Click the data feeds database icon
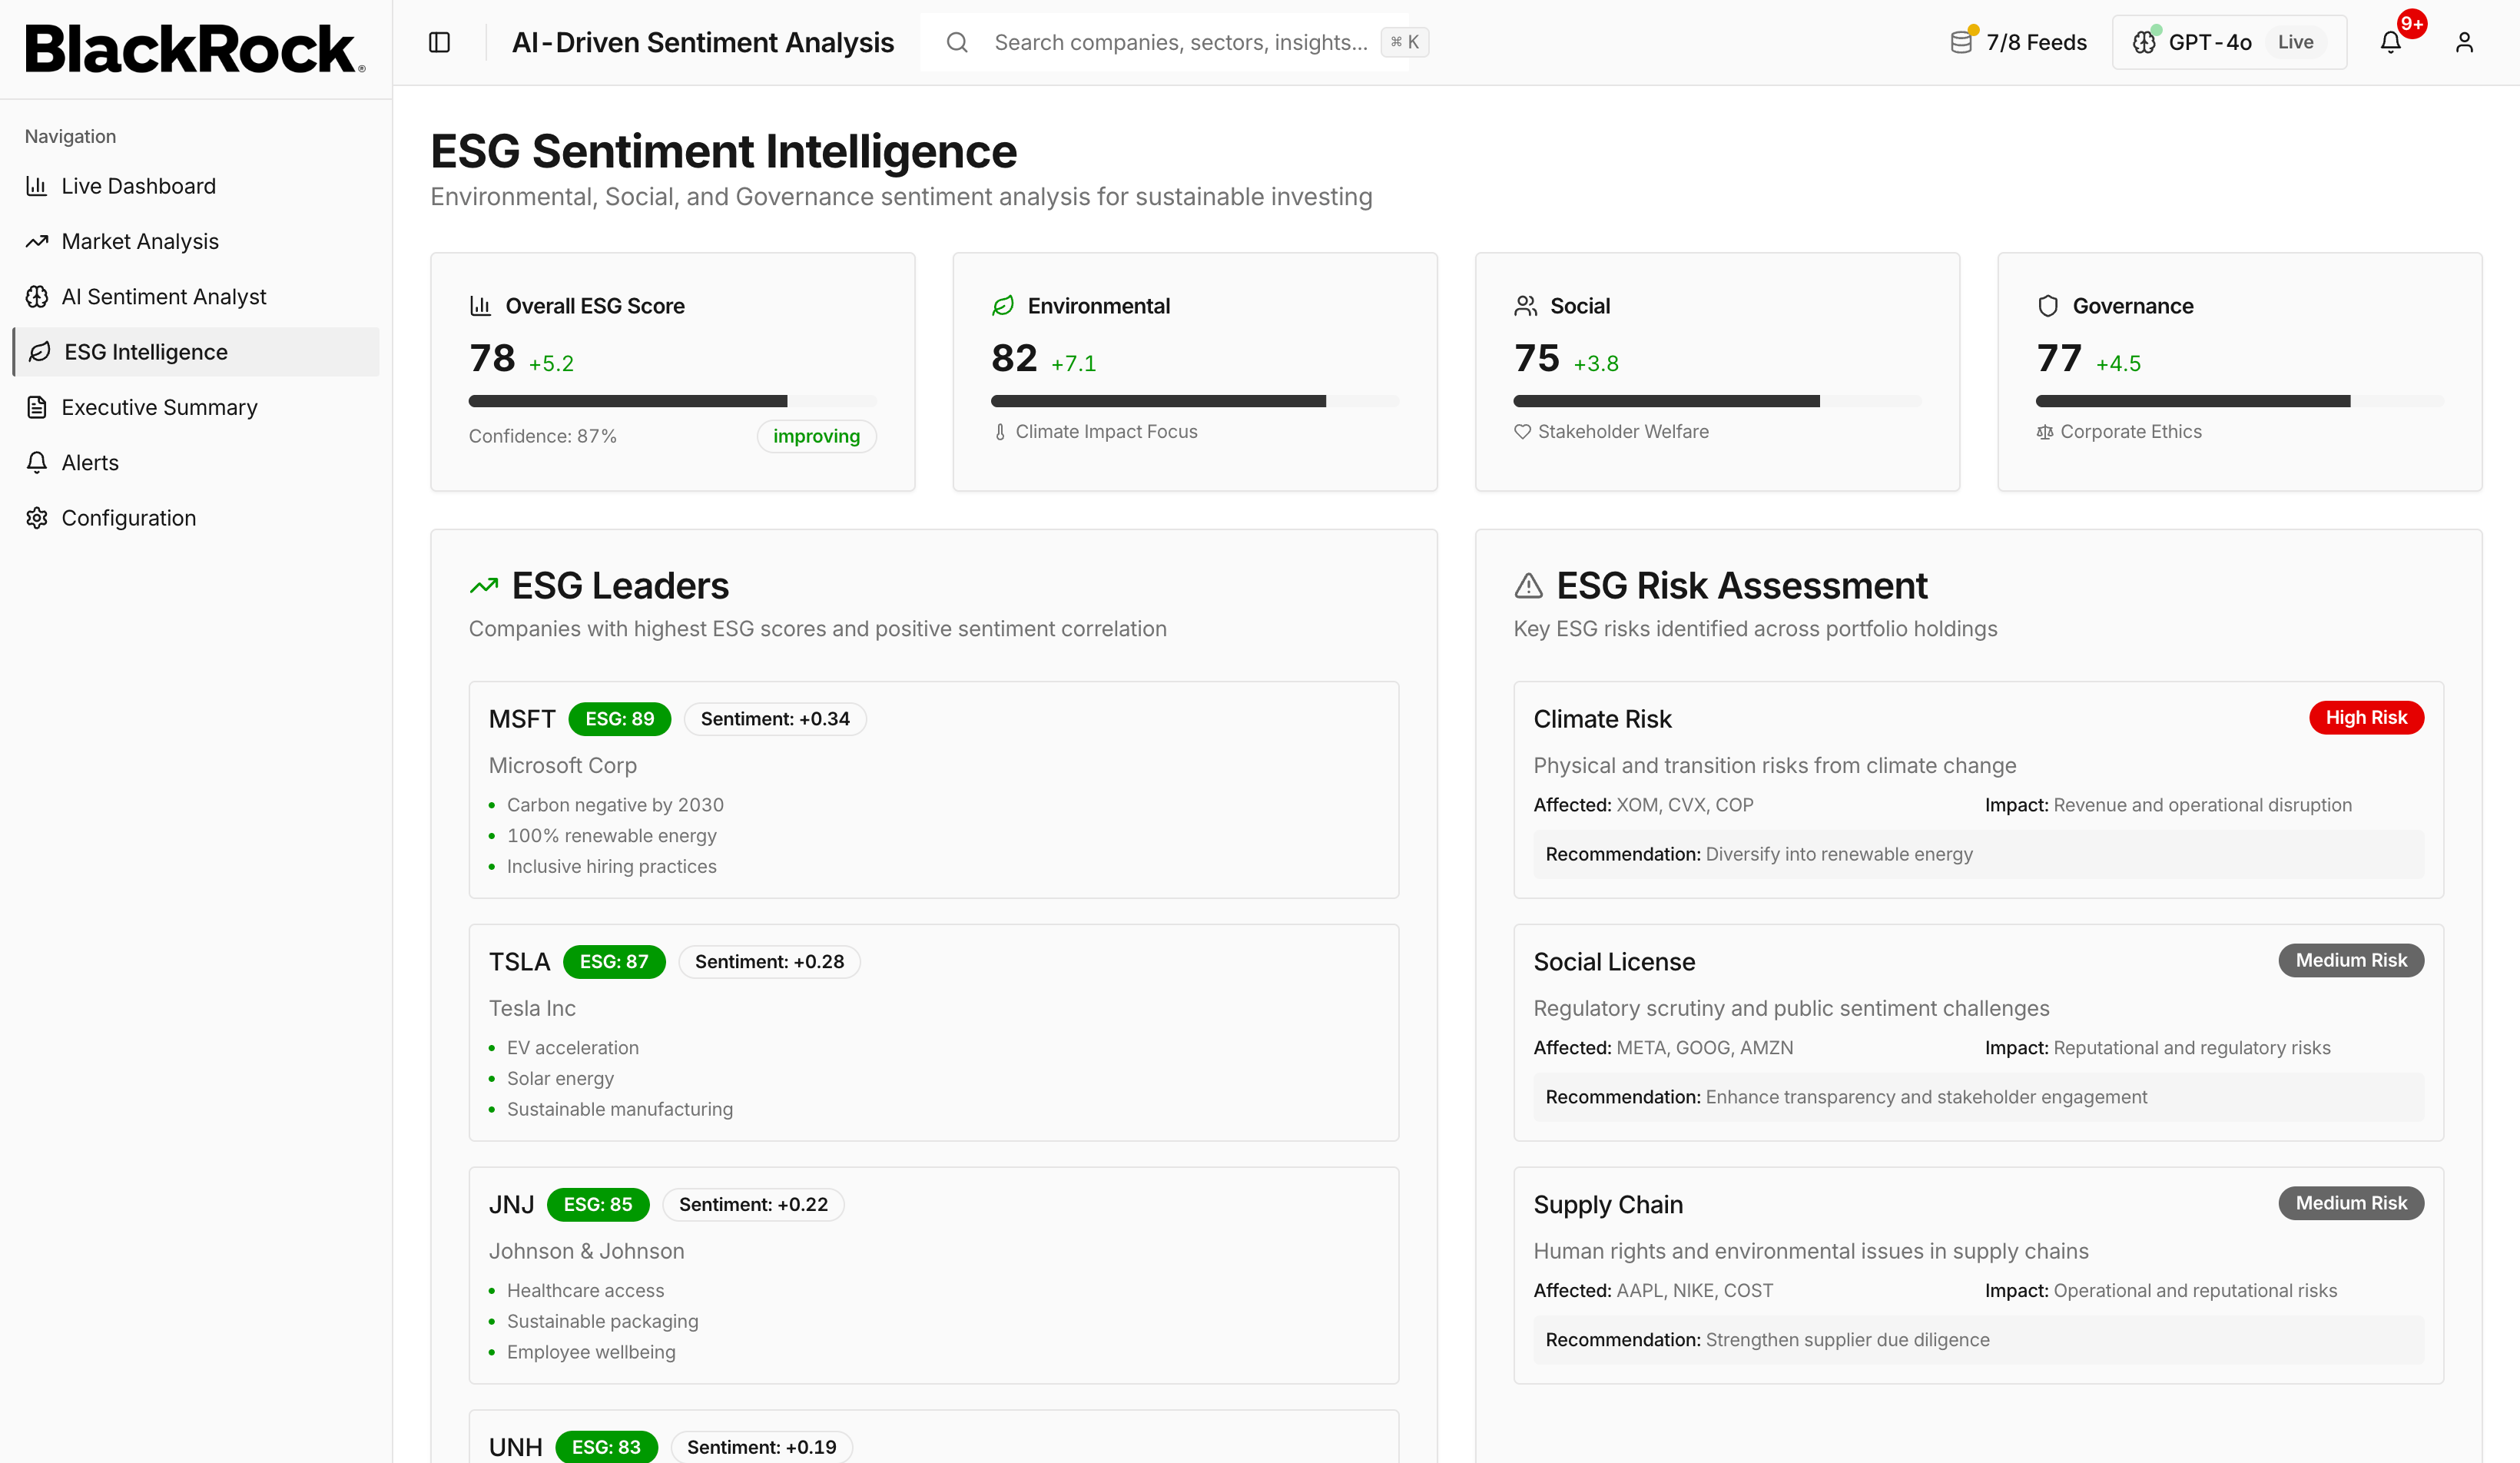The width and height of the screenshot is (2520, 1463). 1961,42
